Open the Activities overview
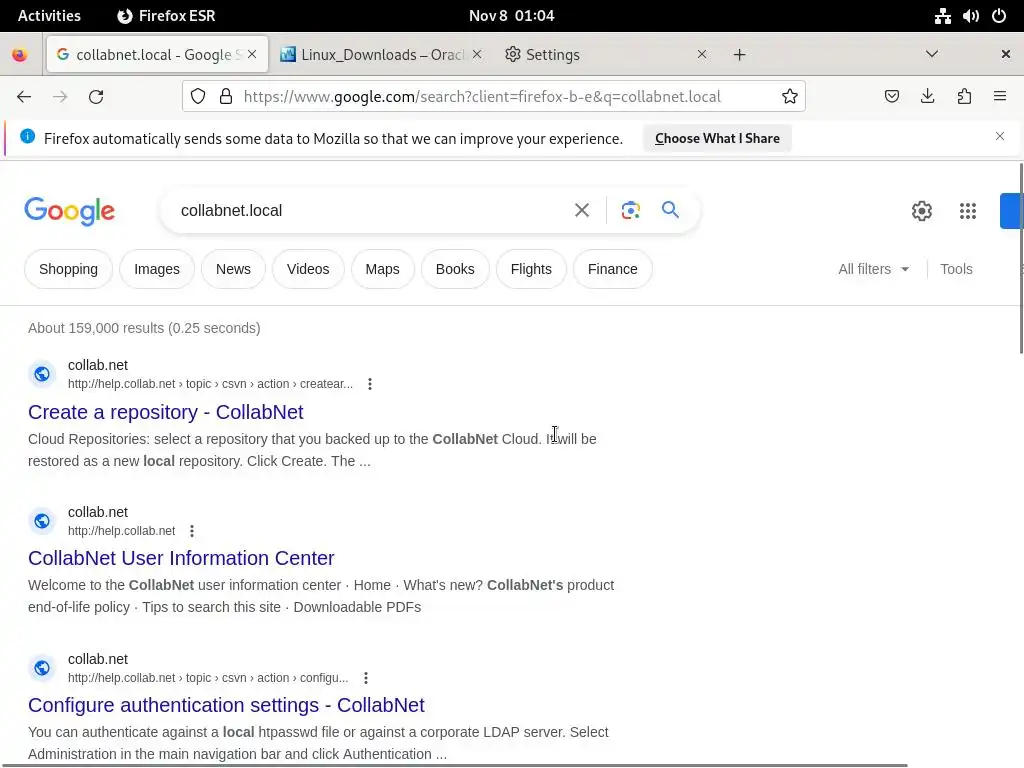1024x768 pixels. tap(49, 16)
